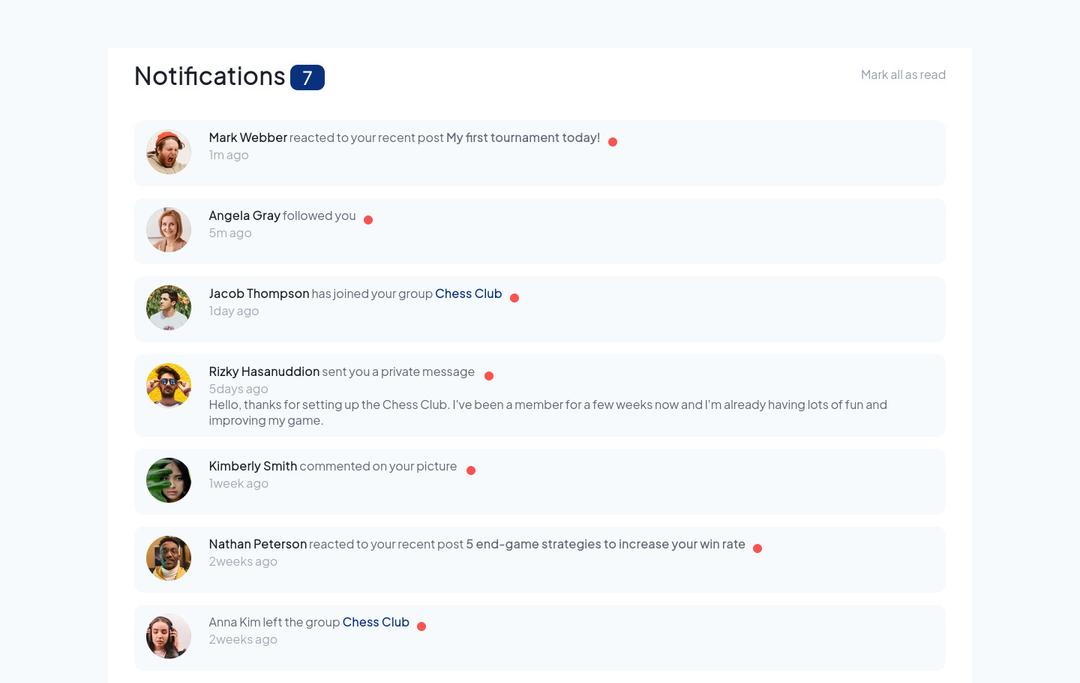Open Angela Gray's profile picture
The height and width of the screenshot is (683, 1080).
(168, 230)
